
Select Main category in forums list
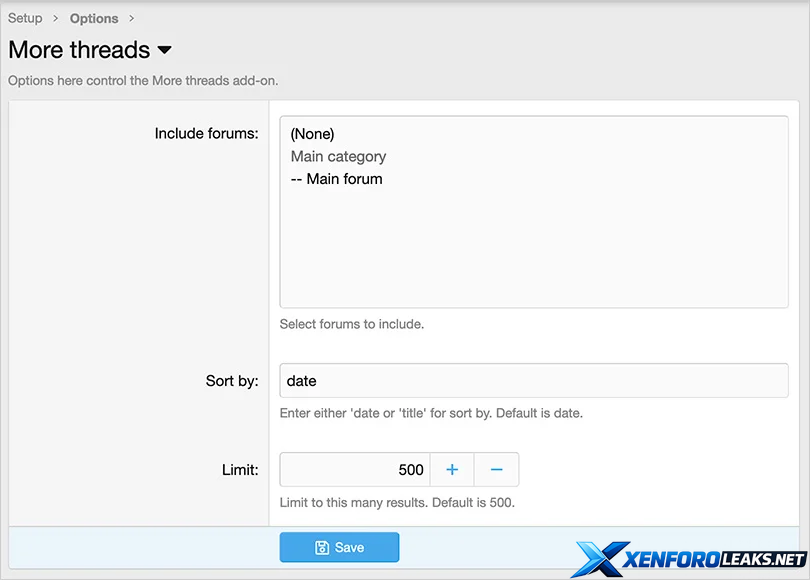point(338,156)
